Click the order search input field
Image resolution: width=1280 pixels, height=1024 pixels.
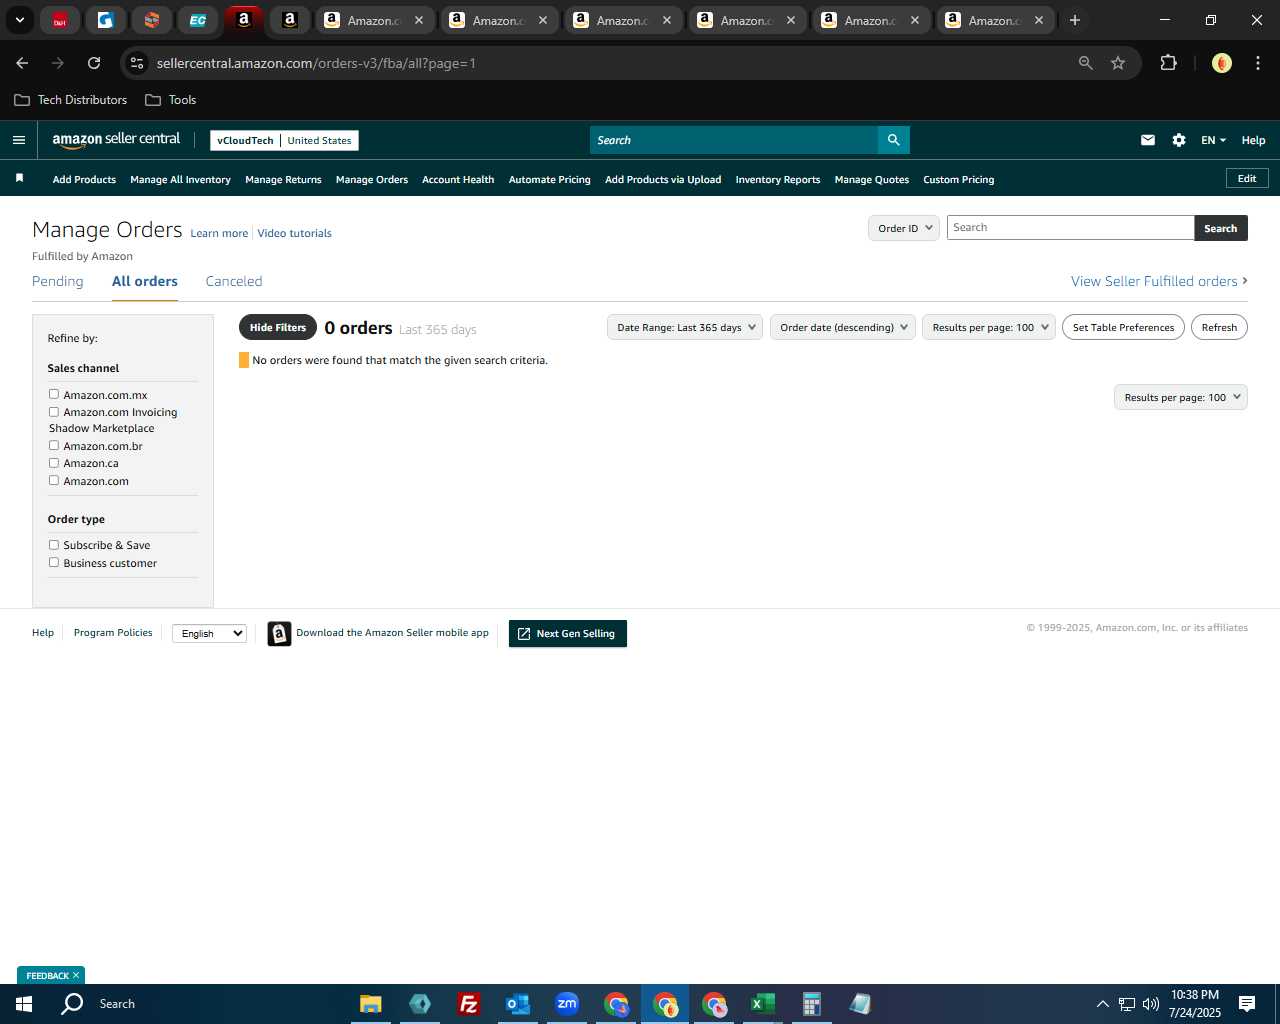coord(1070,228)
